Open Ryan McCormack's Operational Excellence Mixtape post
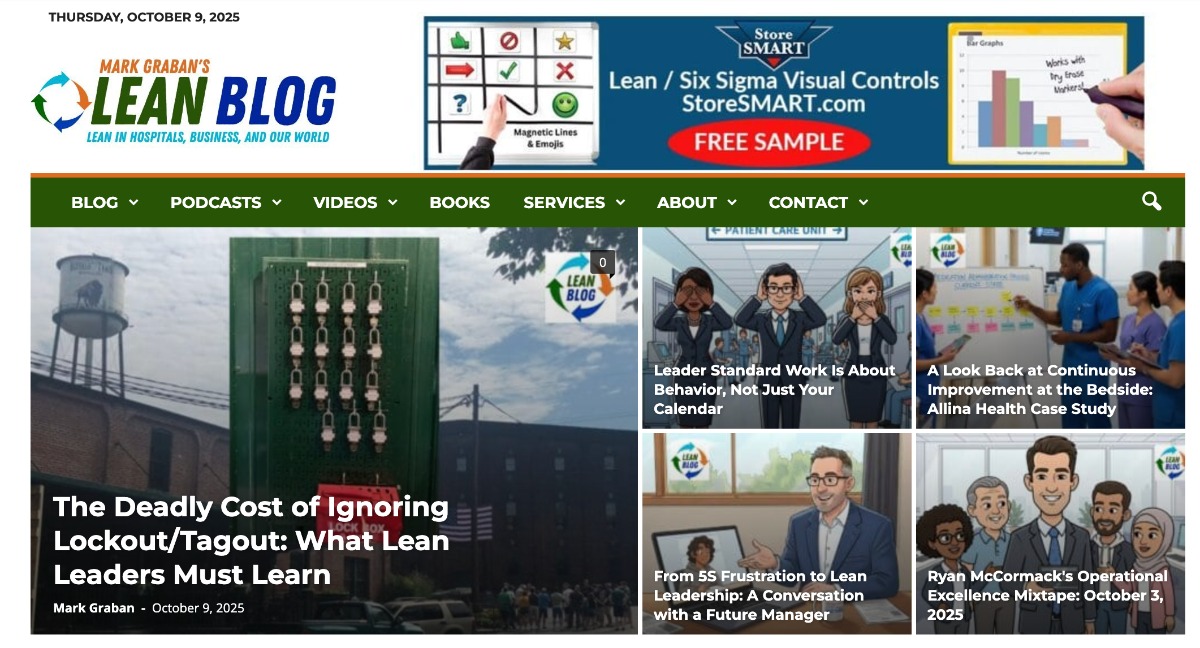 point(1047,595)
